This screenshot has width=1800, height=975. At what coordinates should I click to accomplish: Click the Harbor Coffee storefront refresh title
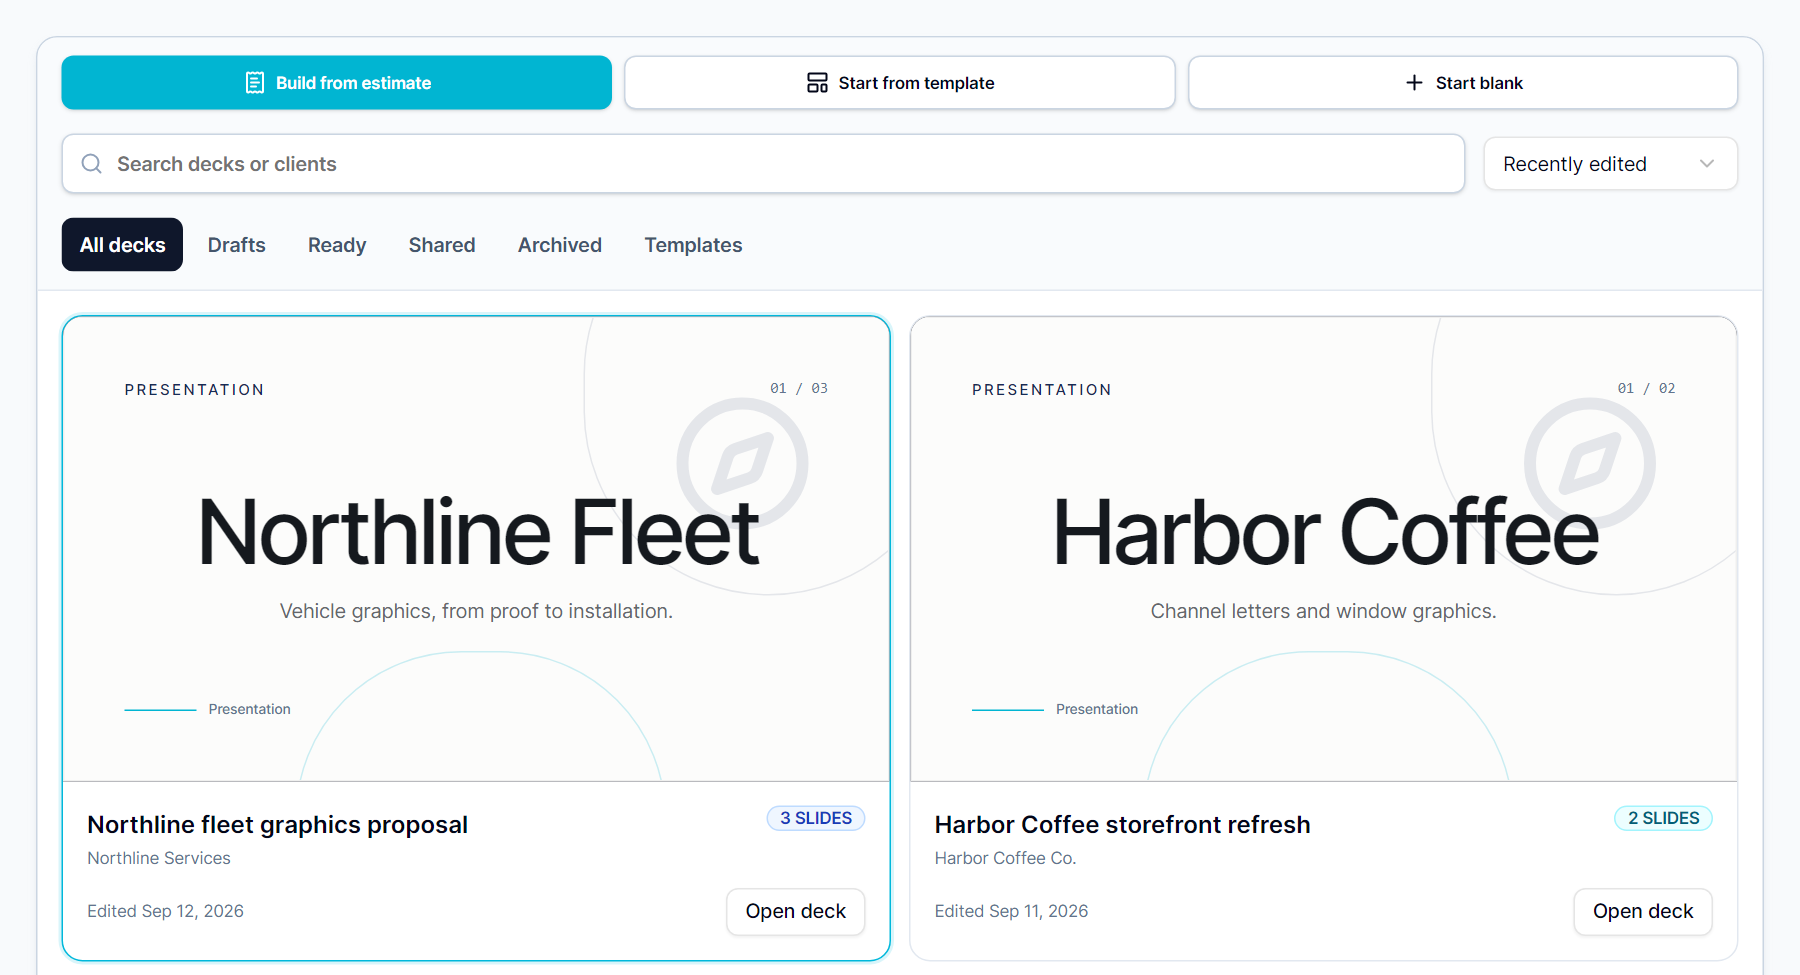[x=1122, y=825]
